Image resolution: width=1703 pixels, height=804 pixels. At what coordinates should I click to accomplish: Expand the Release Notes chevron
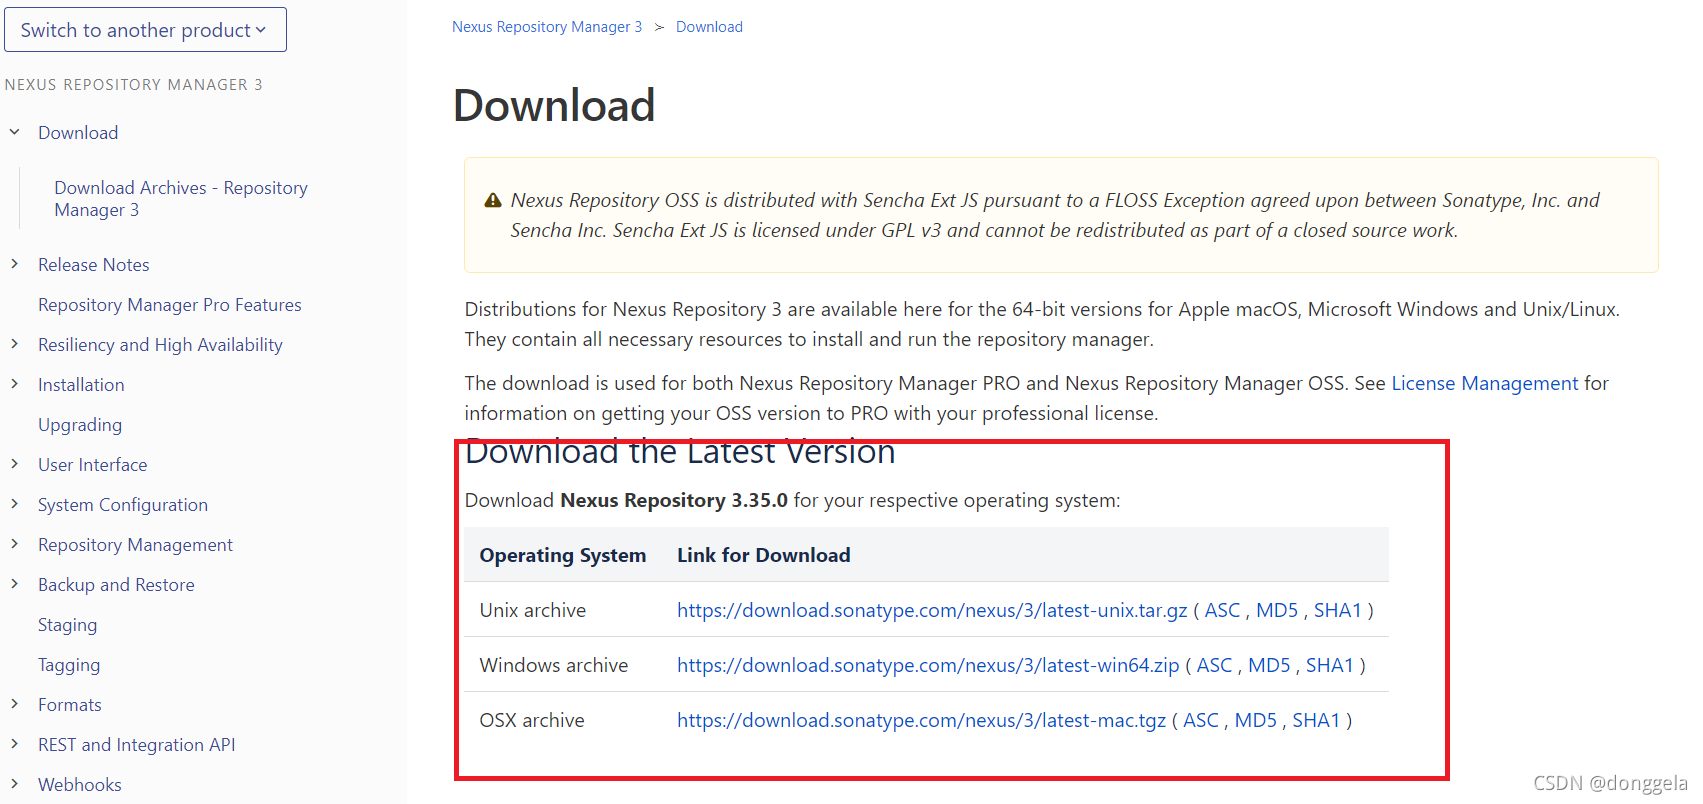click(15, 264)
